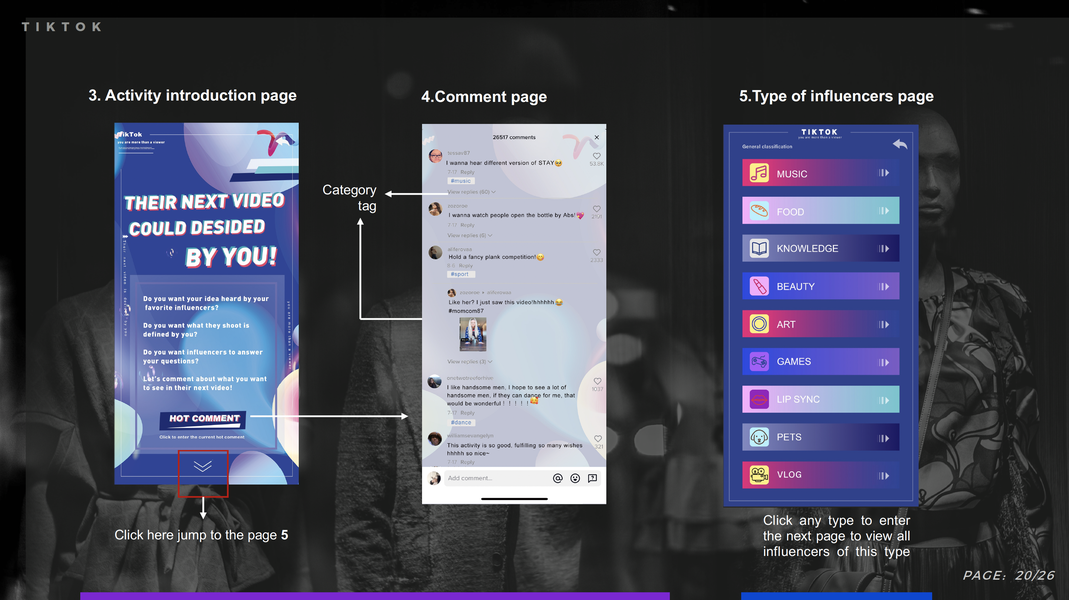This screenshot has width=1069, height=600.
Task: Select the FOOD category label
Action: [x=790, y=212]
